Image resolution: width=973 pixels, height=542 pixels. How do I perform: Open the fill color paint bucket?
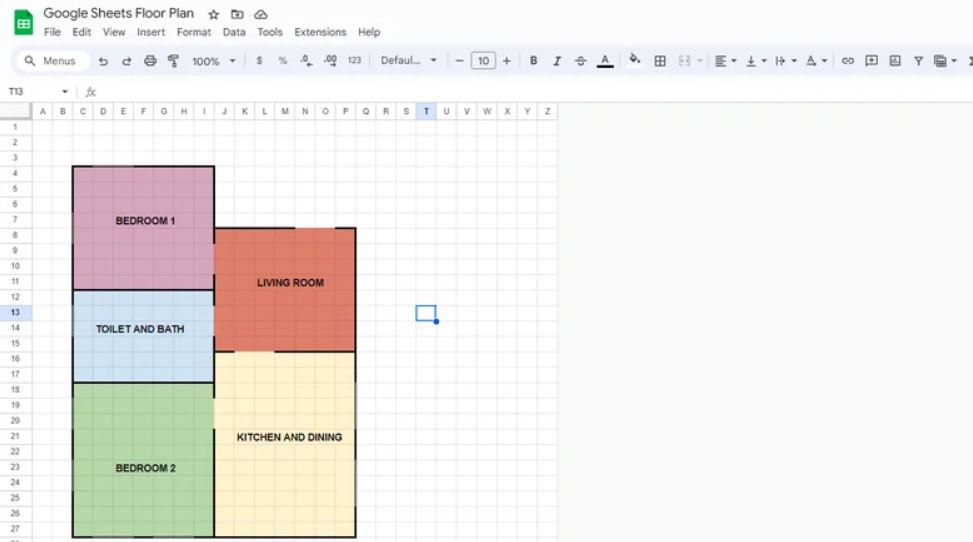coord(634,60)
